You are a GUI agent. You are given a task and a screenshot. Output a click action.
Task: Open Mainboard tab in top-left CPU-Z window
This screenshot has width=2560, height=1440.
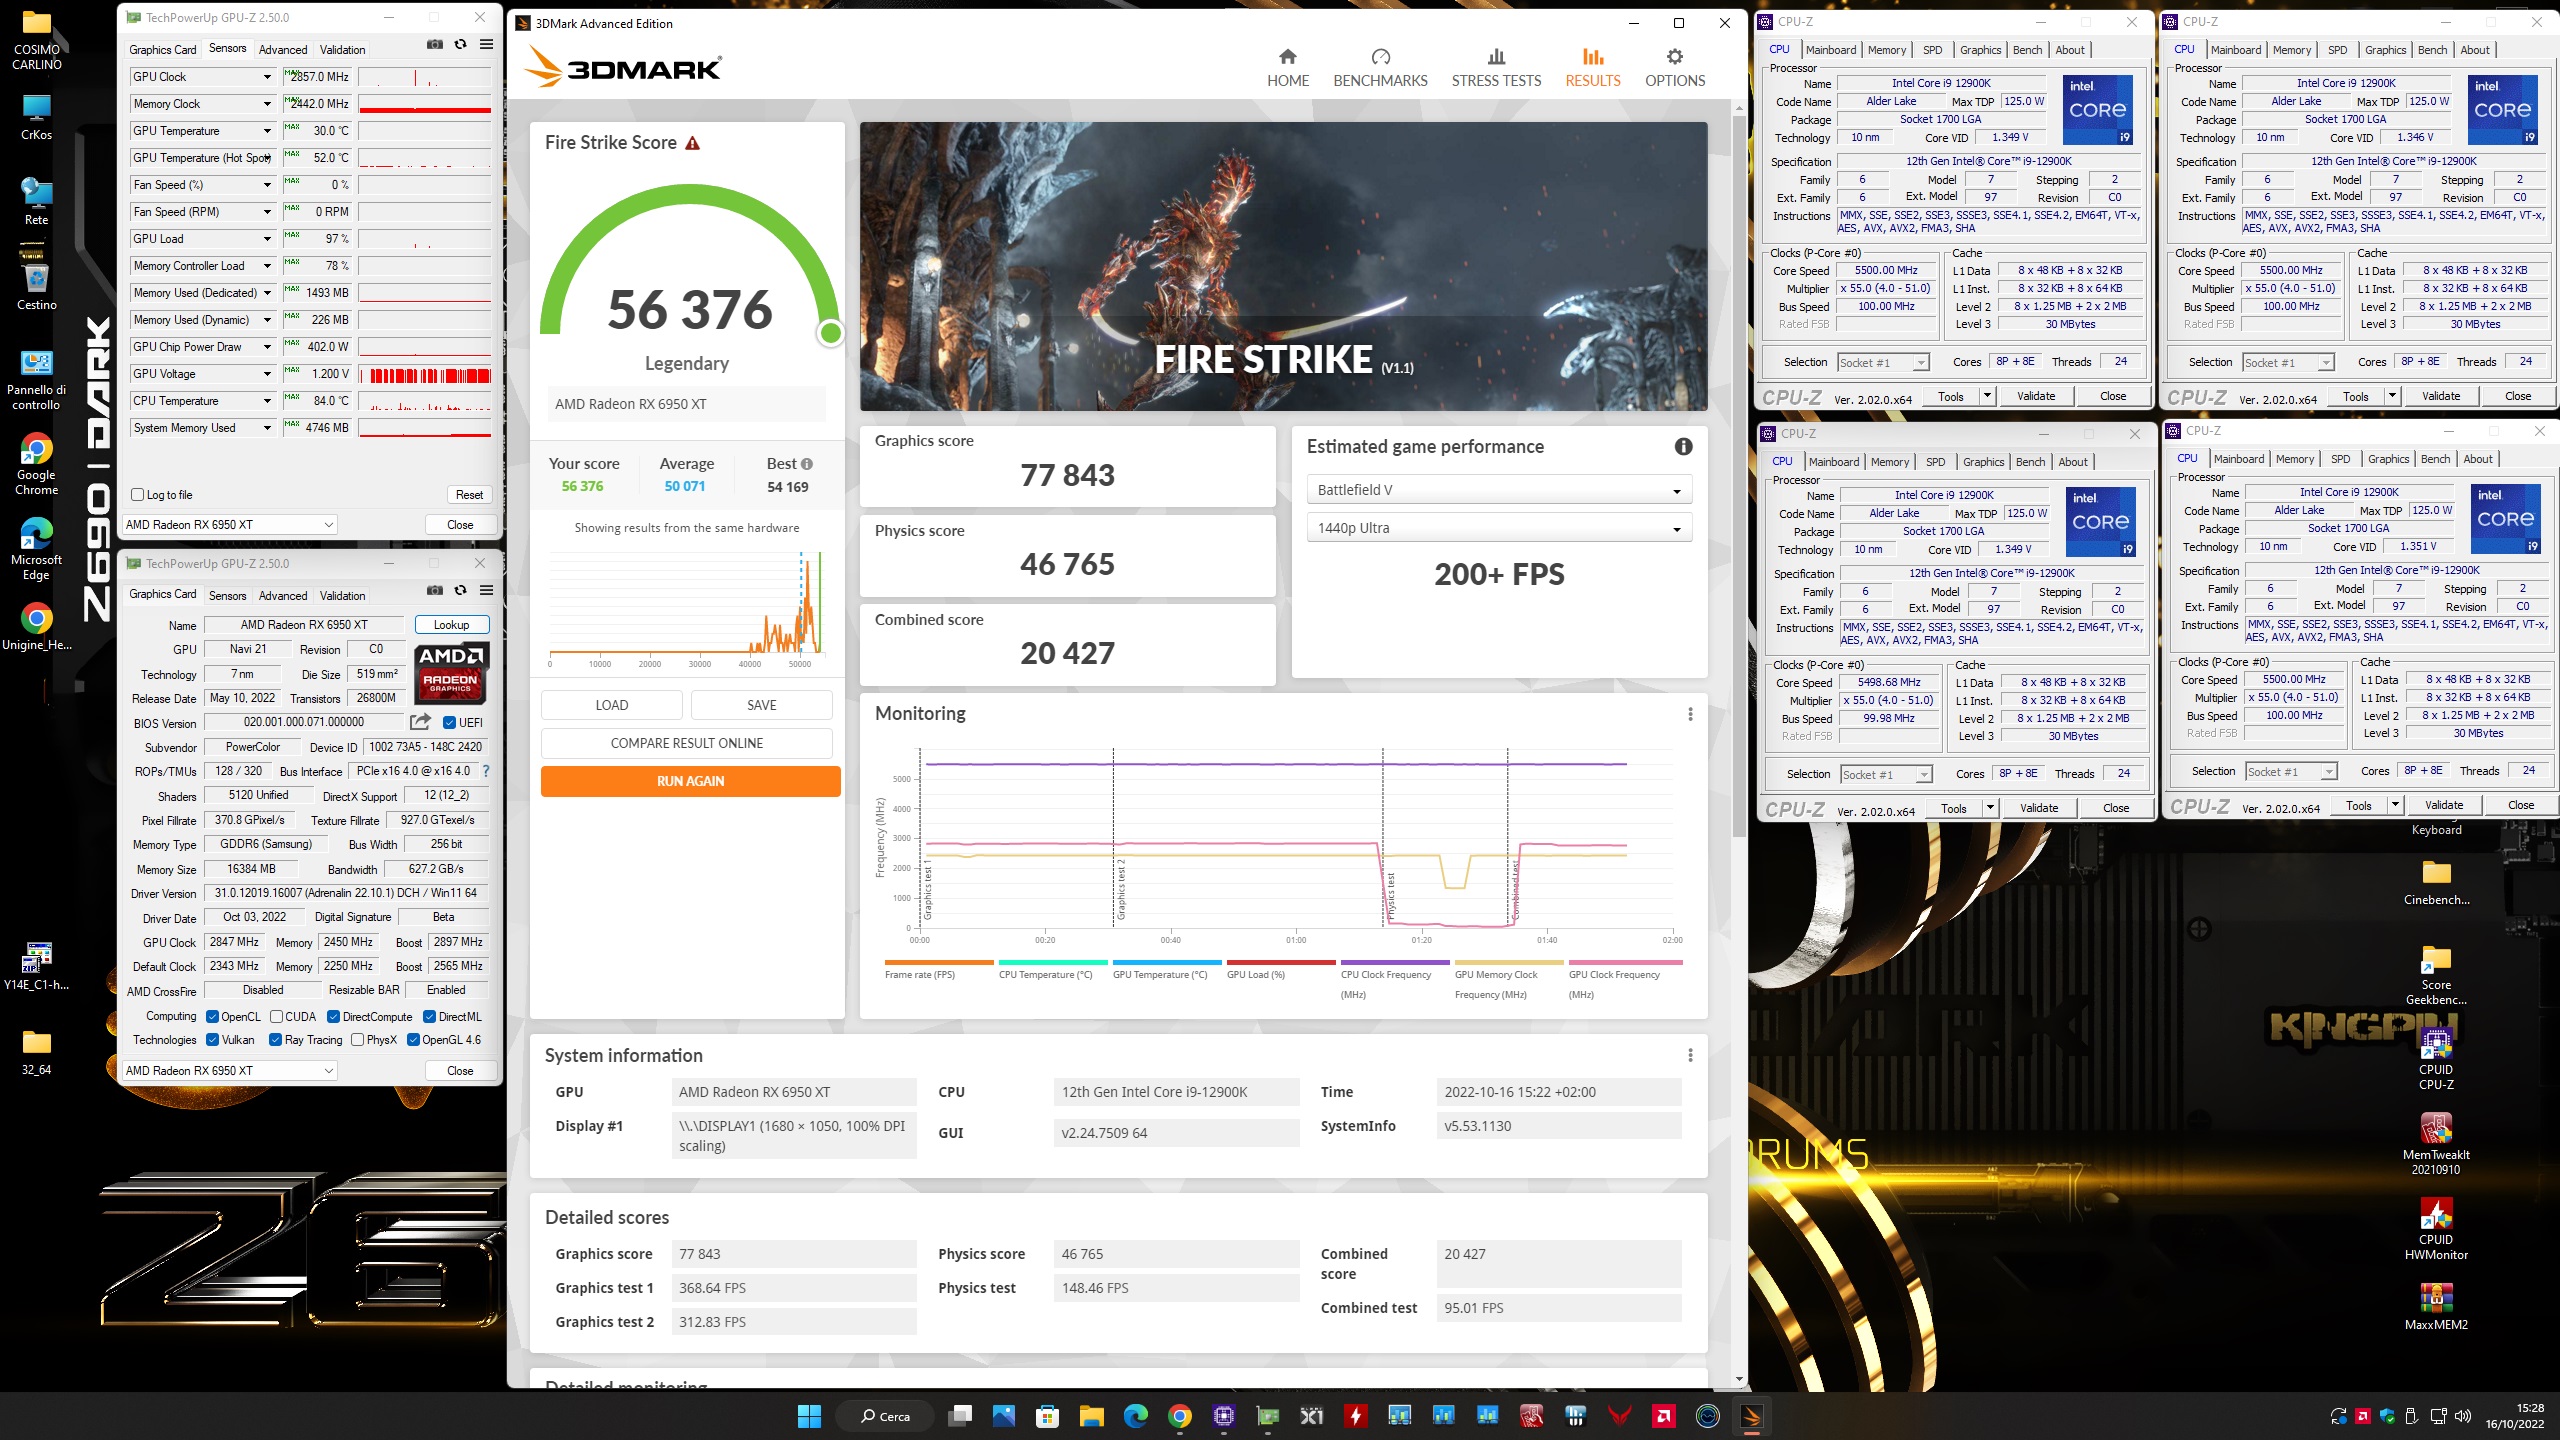[1831, 50]
